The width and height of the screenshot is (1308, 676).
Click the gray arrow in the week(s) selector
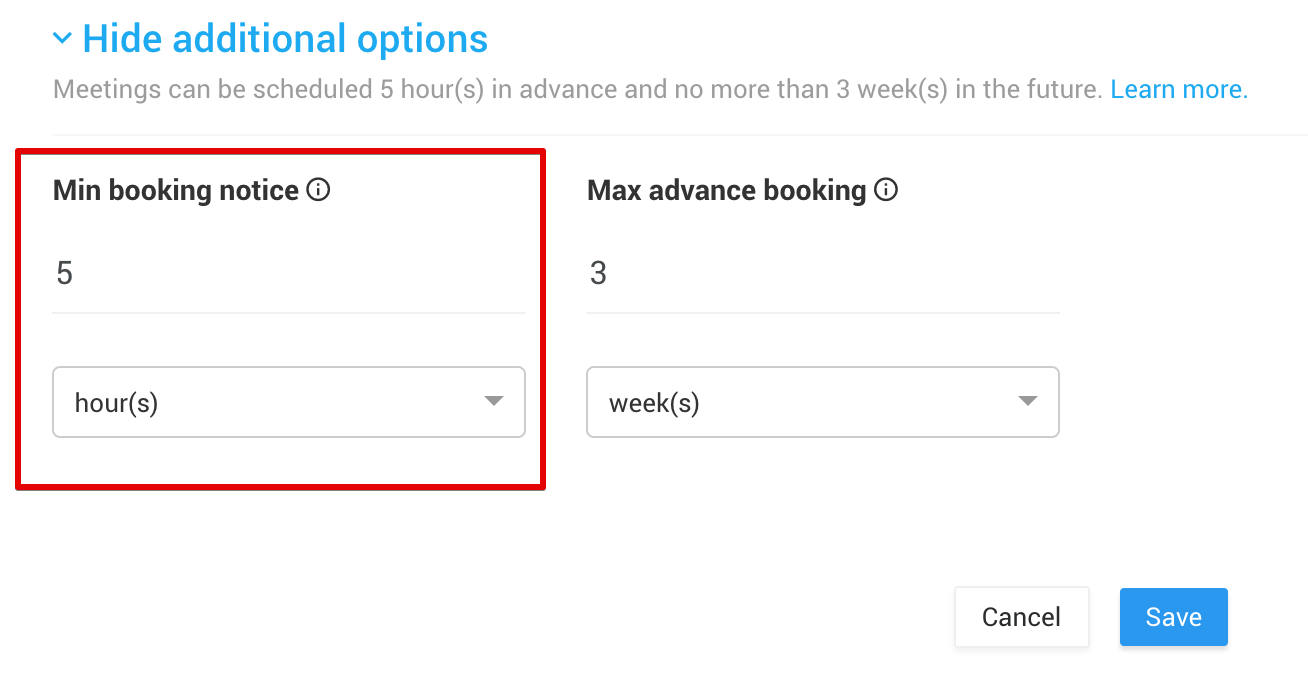click(1027, 401)
